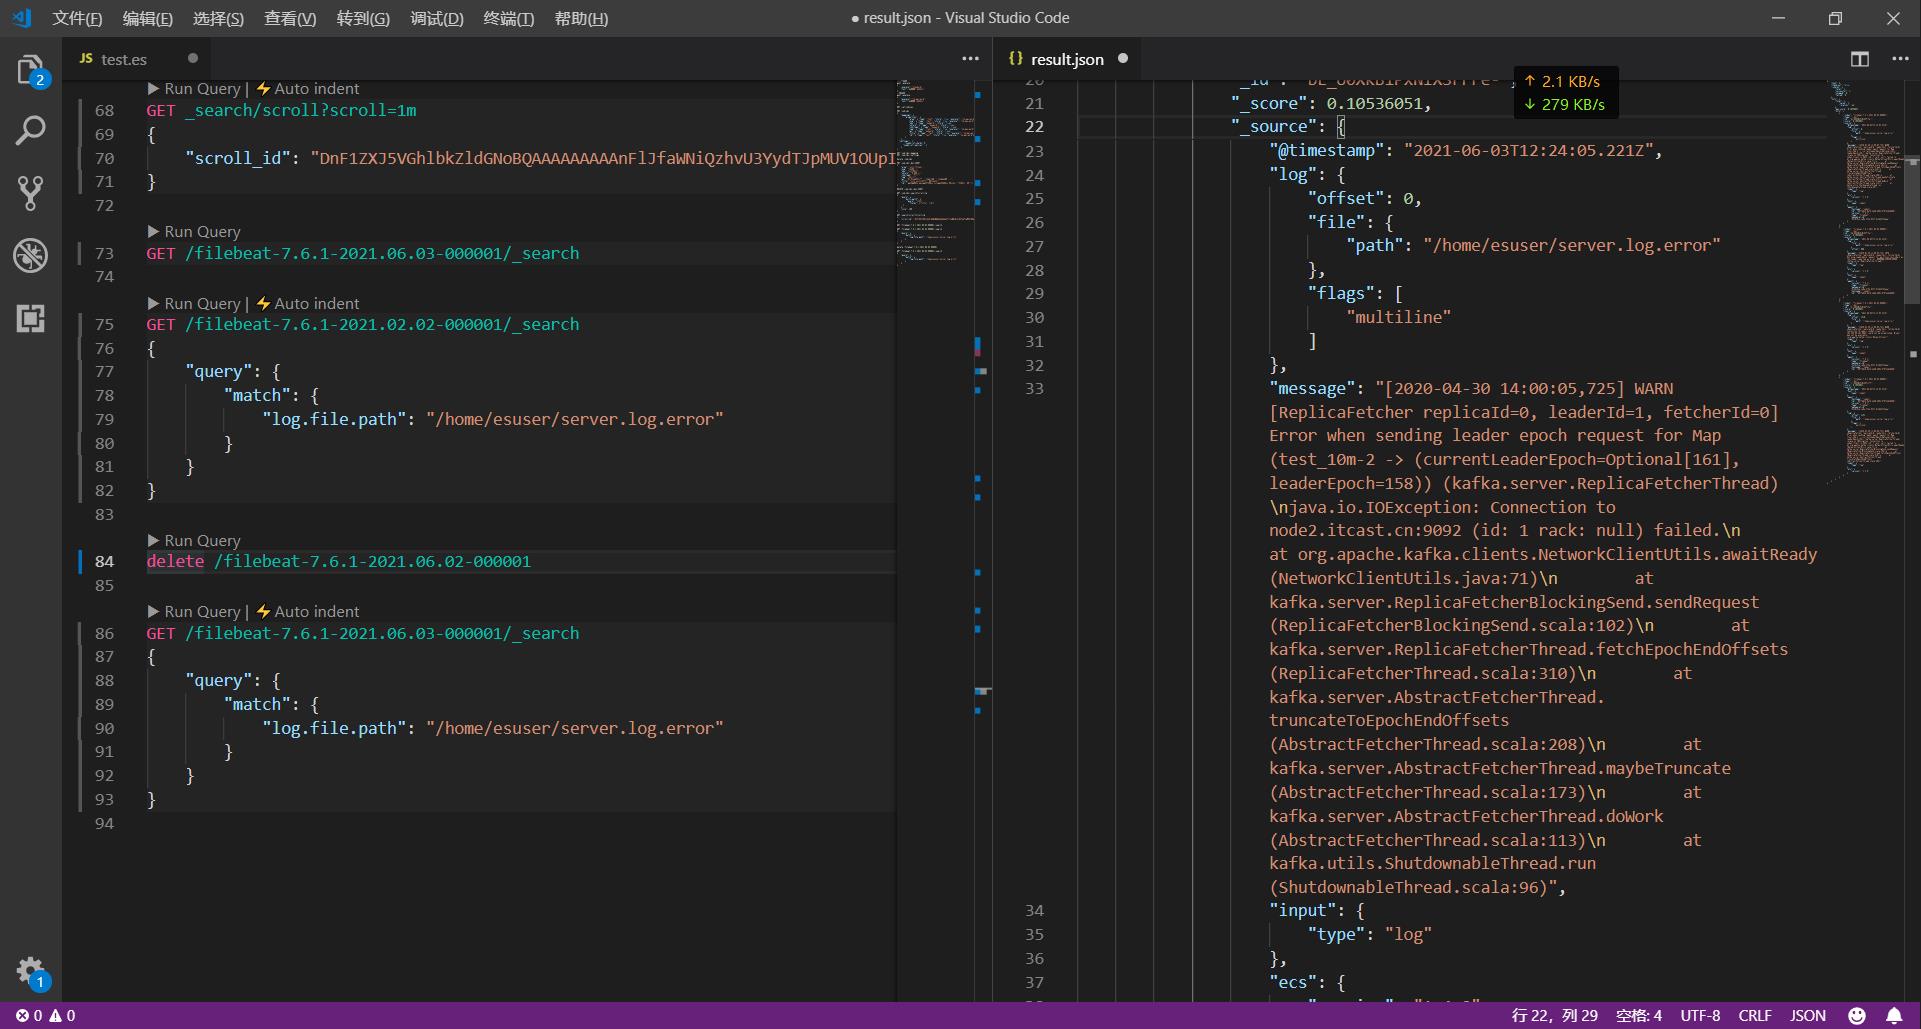Open the Manage gear at bottom left
Image resolution: width=1921 pixels, height=1029 pixels.
[30, 971]
